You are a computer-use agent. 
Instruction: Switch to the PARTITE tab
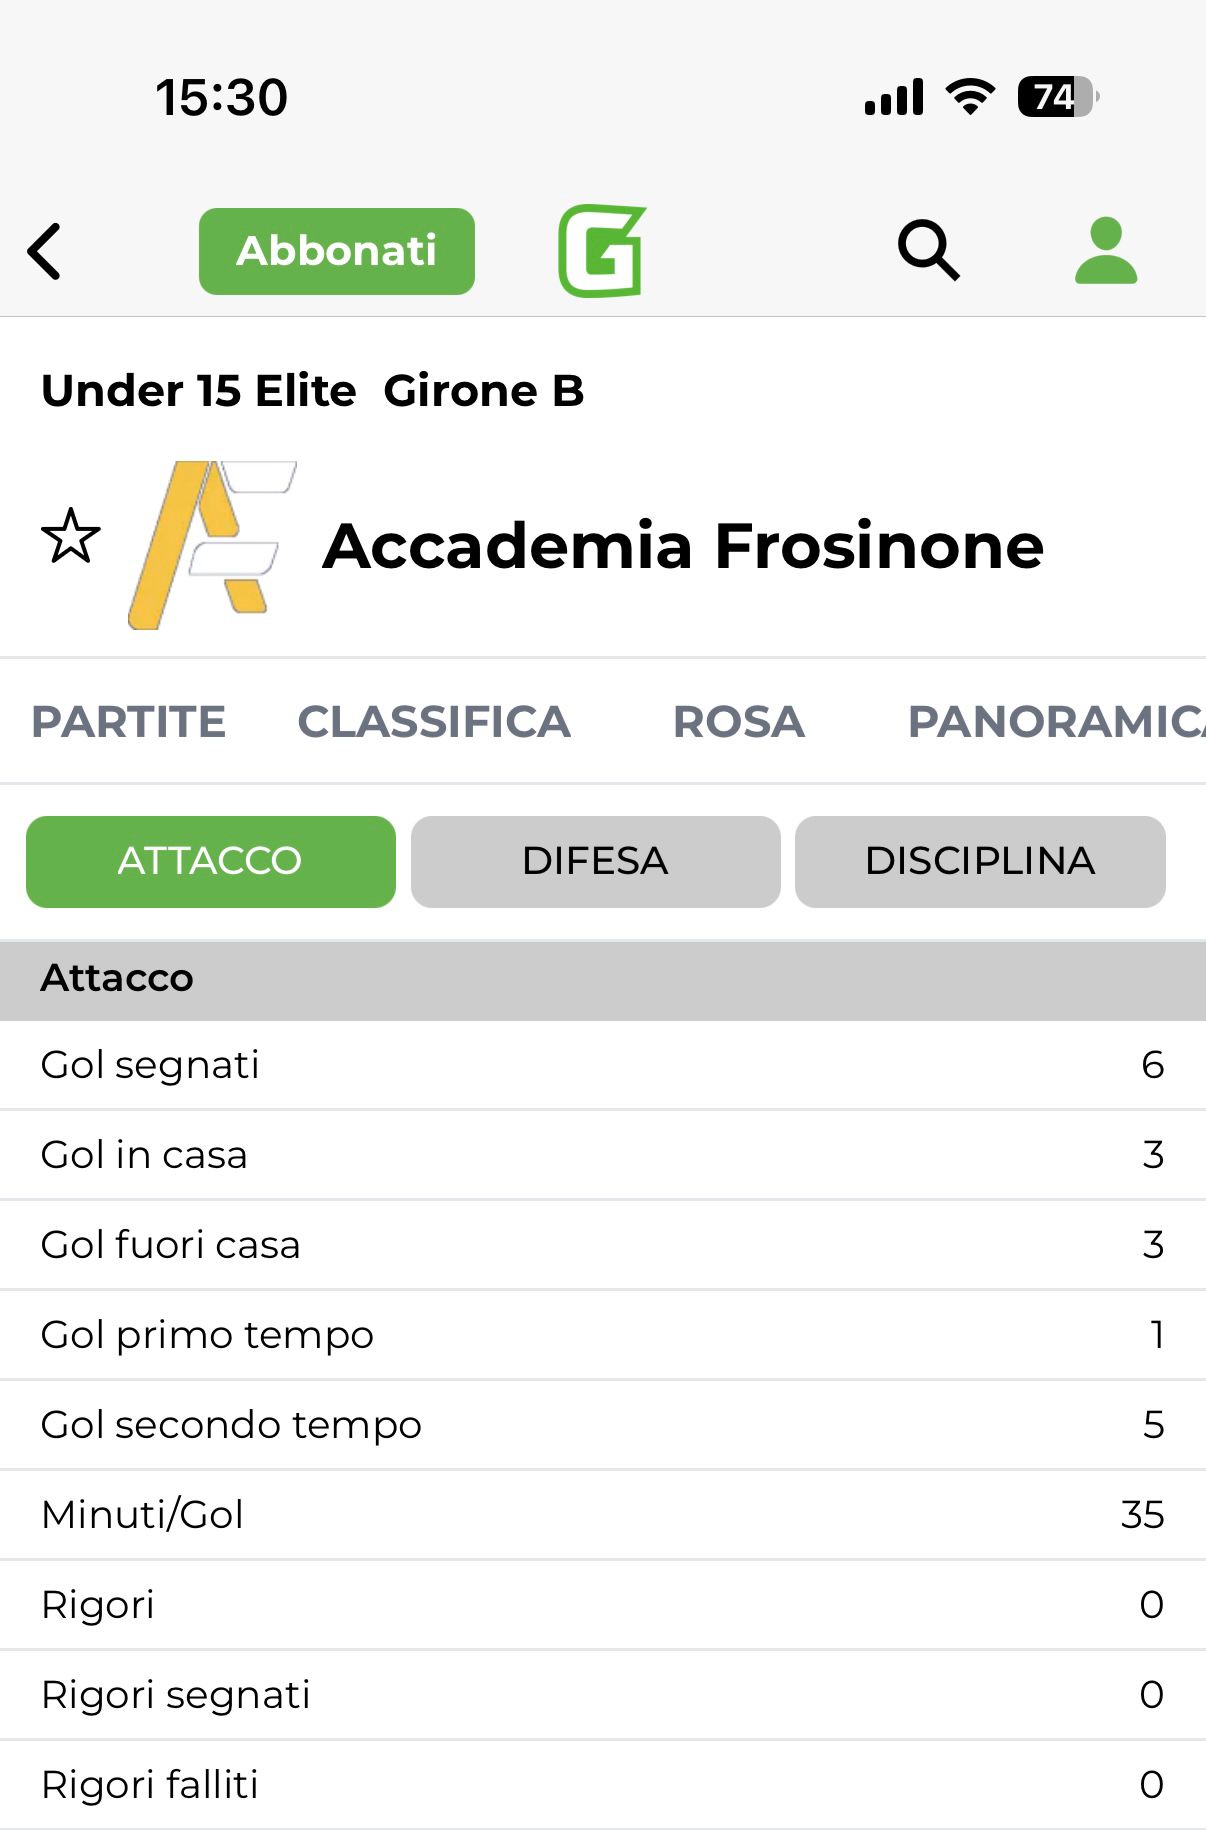click(x=129, y=722)
